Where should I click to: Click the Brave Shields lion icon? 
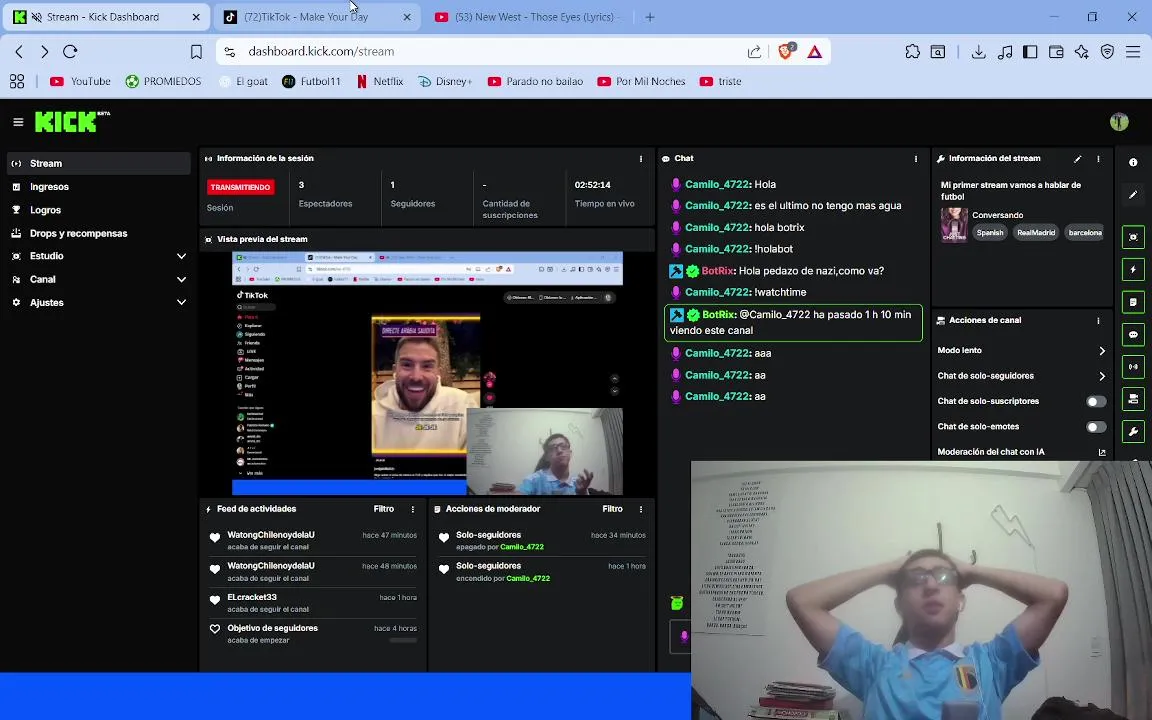pyautogui.click(x=786, y=51)
